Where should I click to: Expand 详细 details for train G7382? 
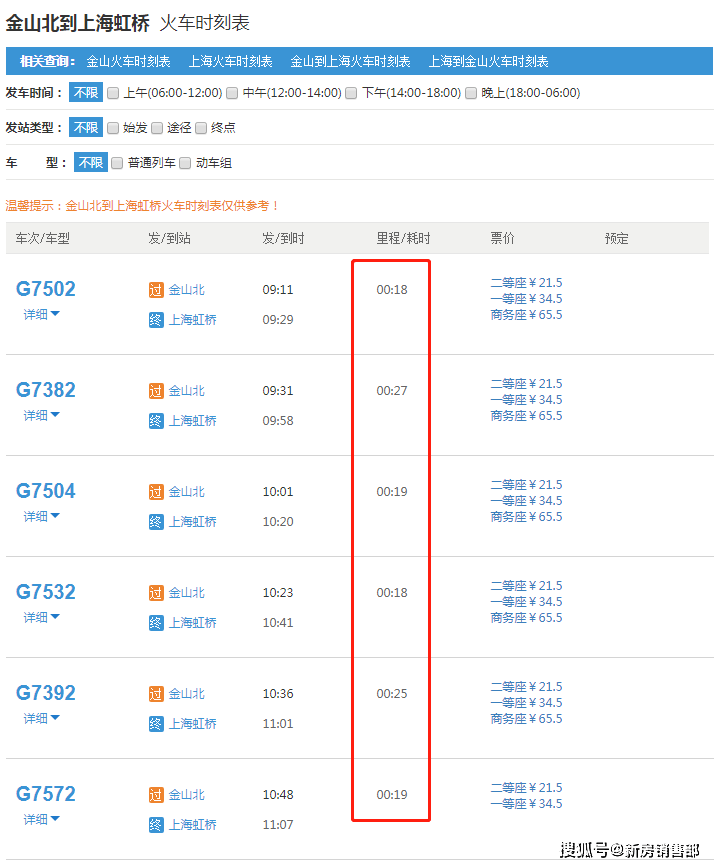pyautogui.click(x=41, y=415)
